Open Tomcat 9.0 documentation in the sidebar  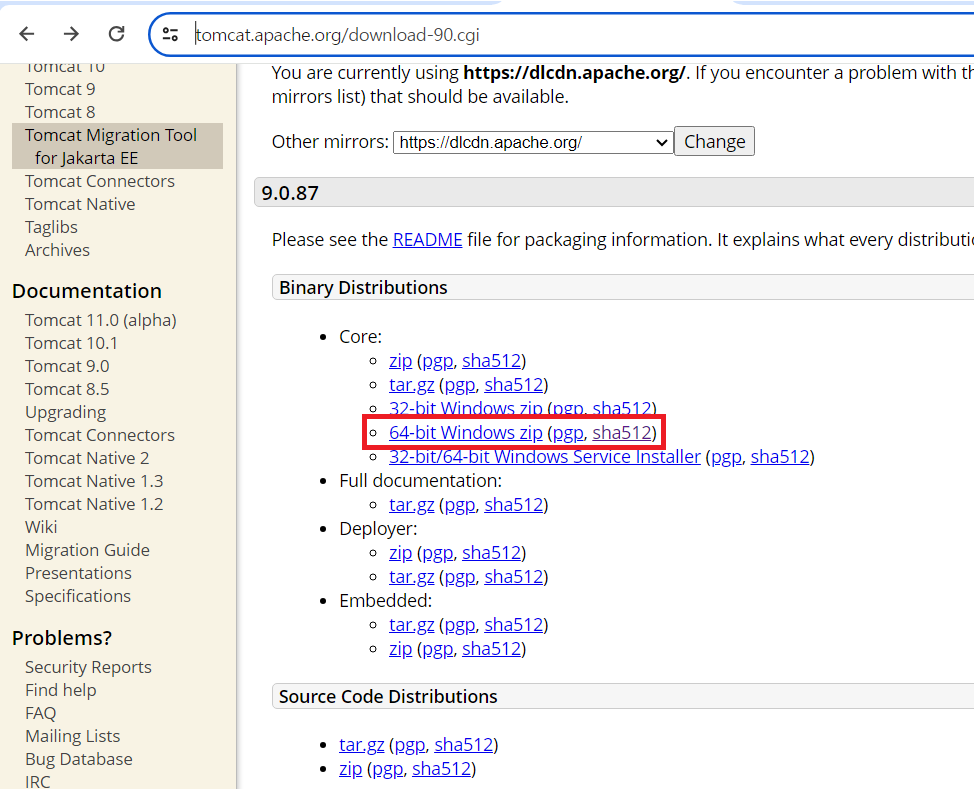point(67,365)
